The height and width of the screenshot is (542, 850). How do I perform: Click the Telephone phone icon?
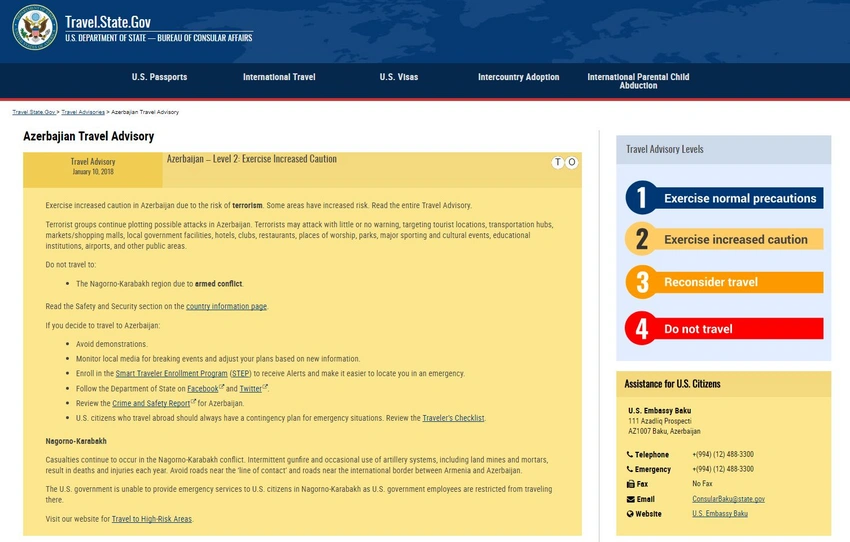click(630, 454)
